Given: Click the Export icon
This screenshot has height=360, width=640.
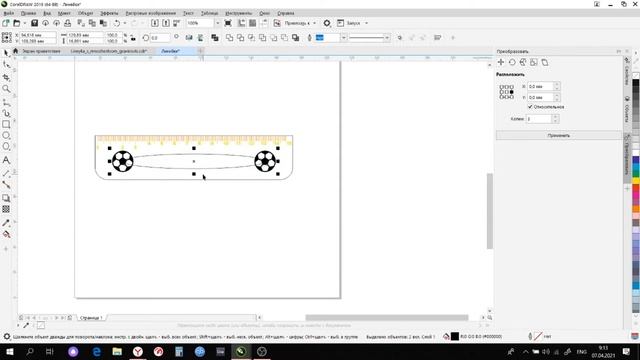Looking at the screenshot, I should click(166, 23).
